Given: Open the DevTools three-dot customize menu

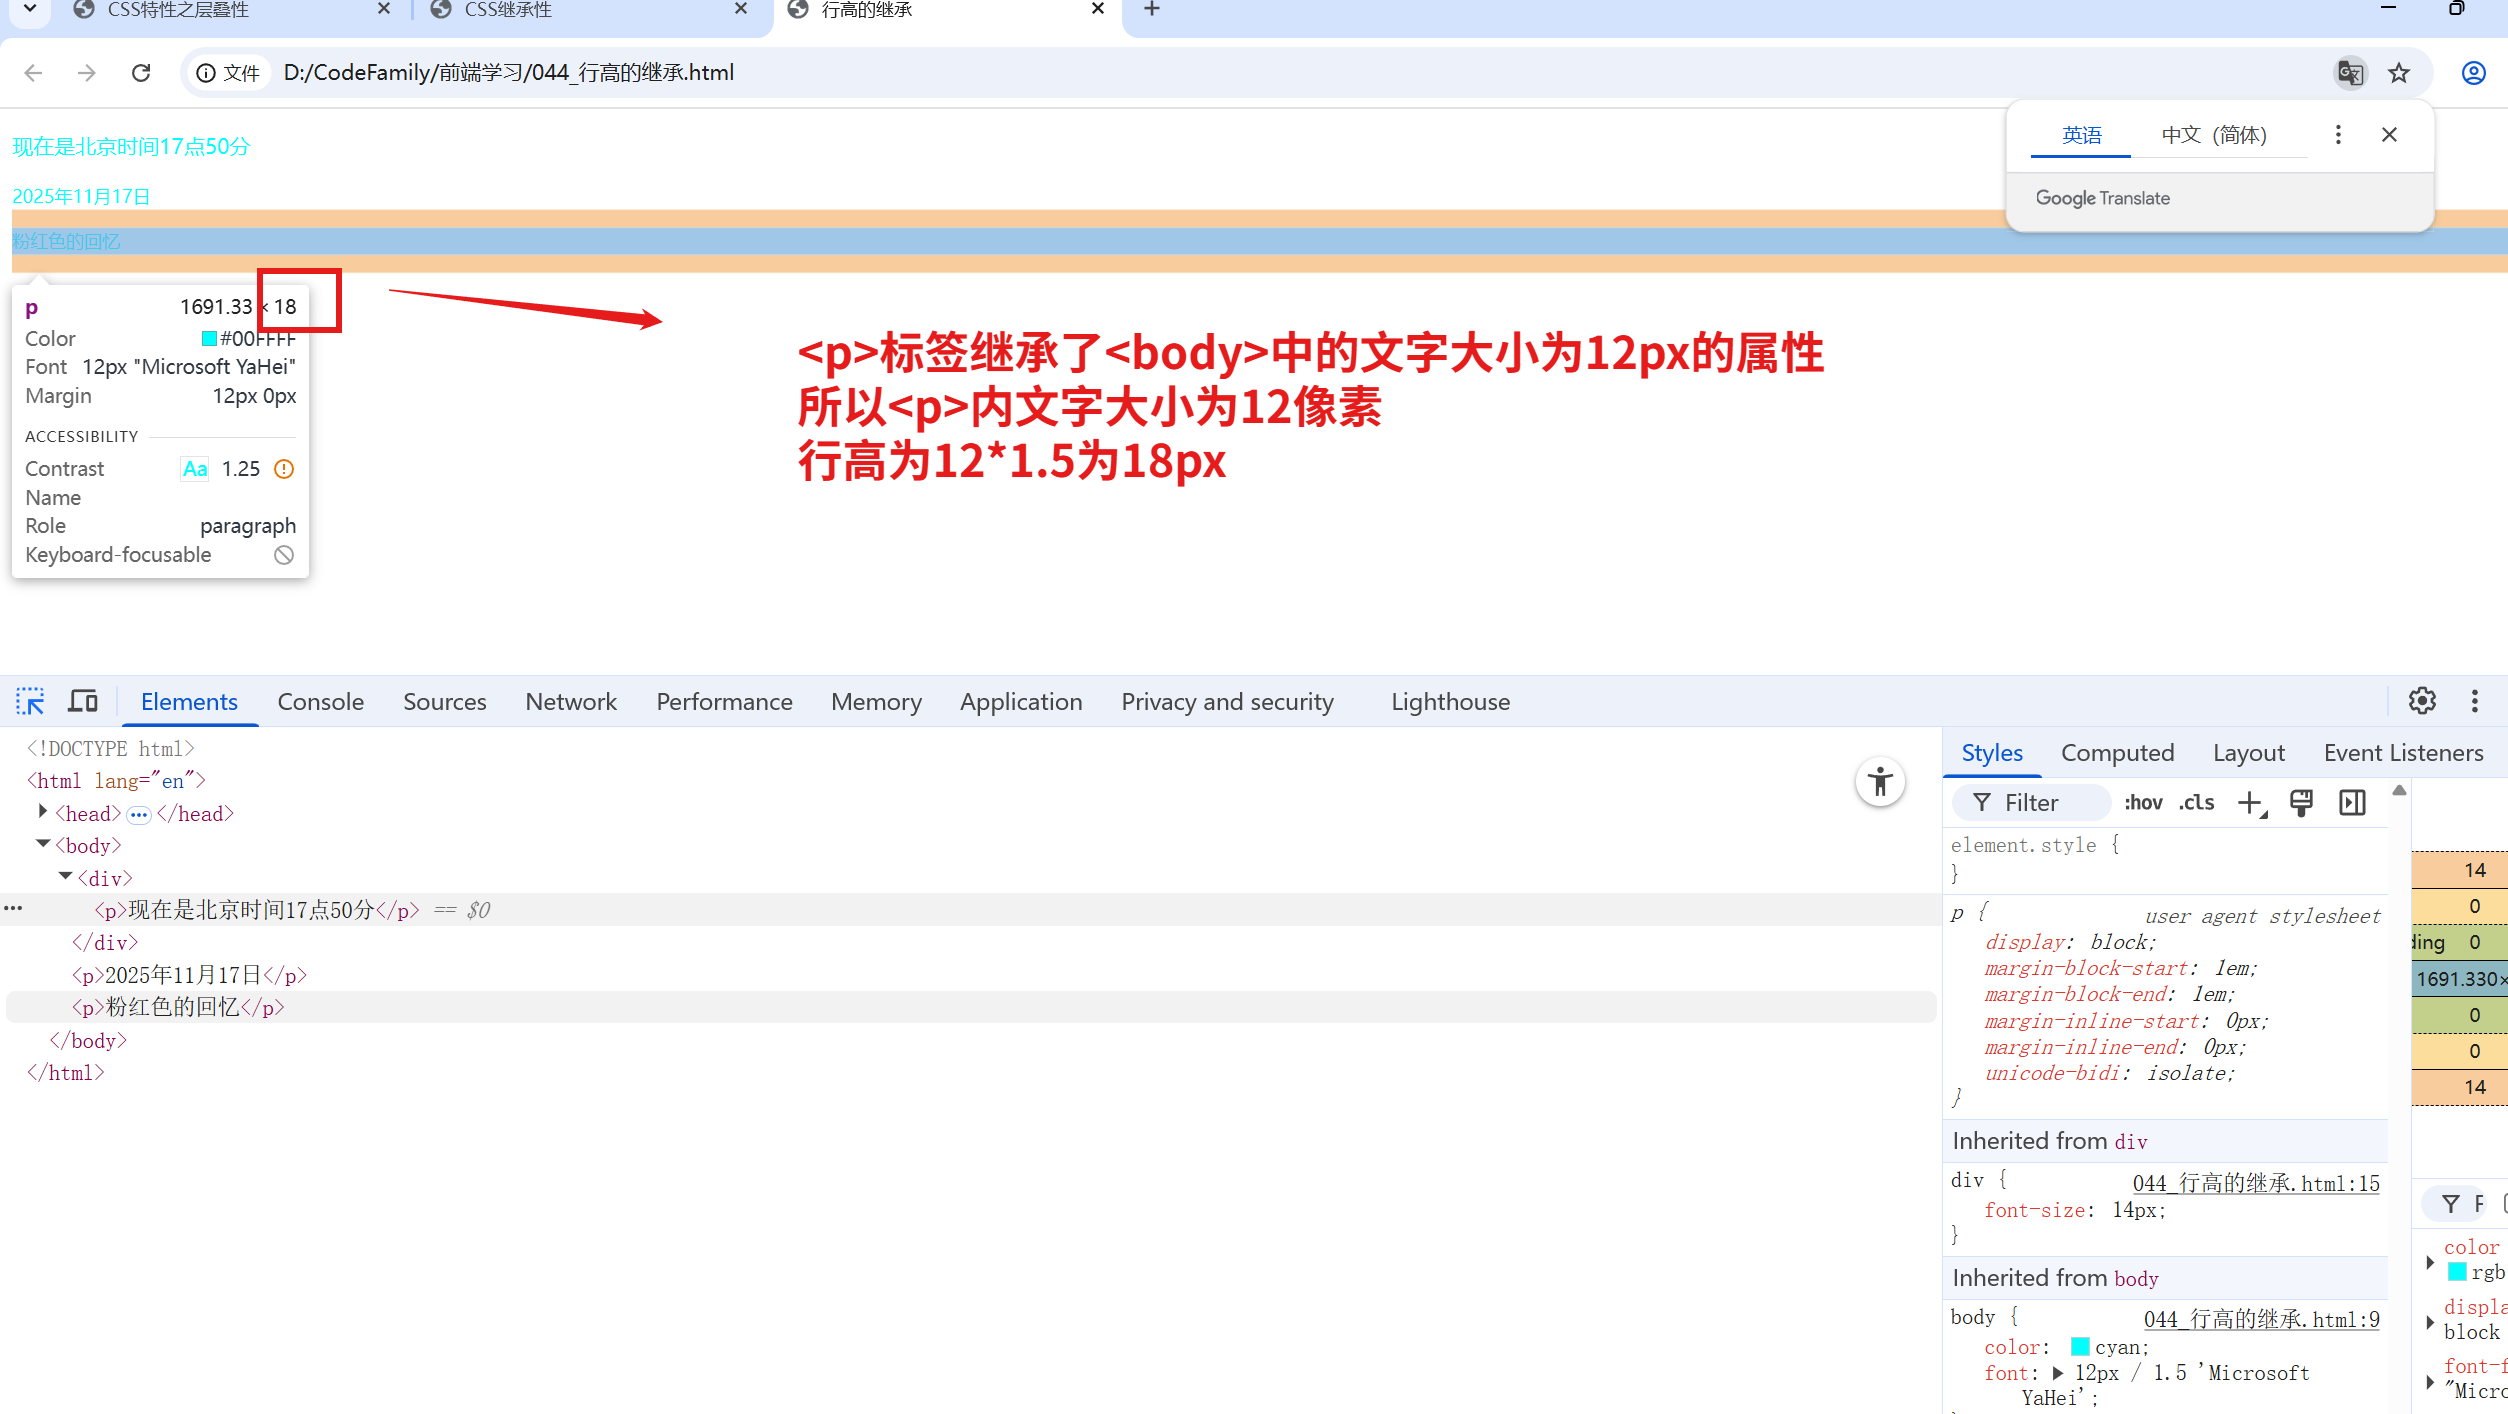Looking at the screenshot, I should (2475, 701).
